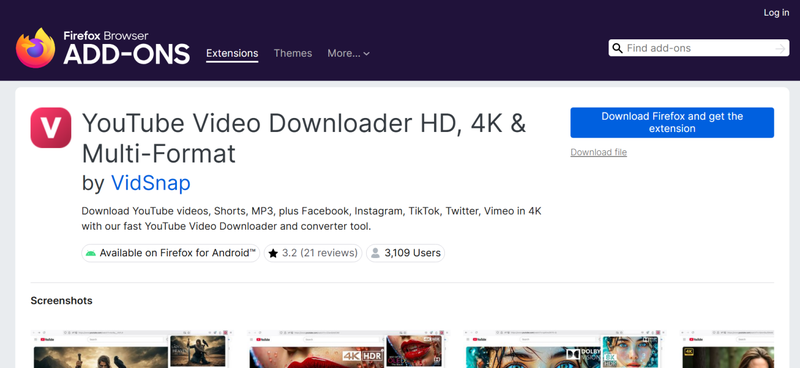Open the red lips 4K HDR screenshot
The height and width of the screenshot is (368, 800).
point(348,349)
